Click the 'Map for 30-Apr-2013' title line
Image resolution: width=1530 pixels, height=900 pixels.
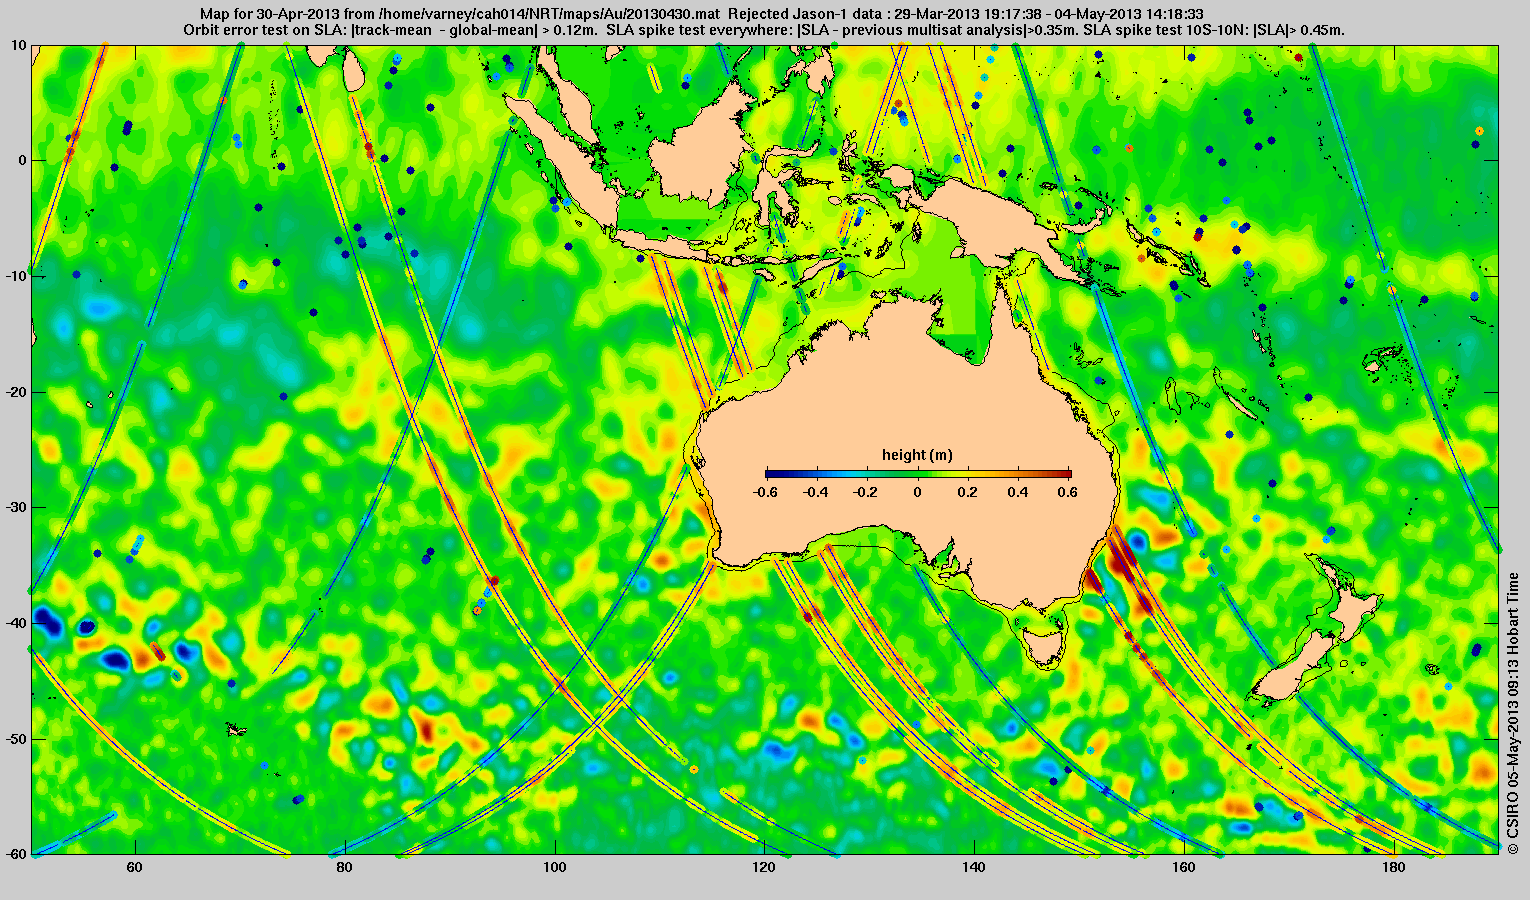click(701, 14)
